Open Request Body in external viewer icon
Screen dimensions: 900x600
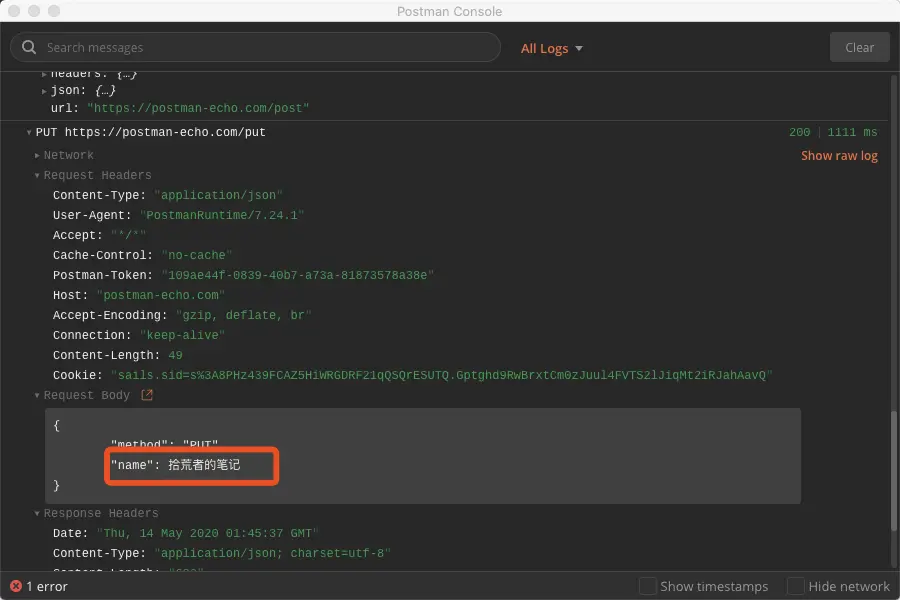tap(147, 395)
